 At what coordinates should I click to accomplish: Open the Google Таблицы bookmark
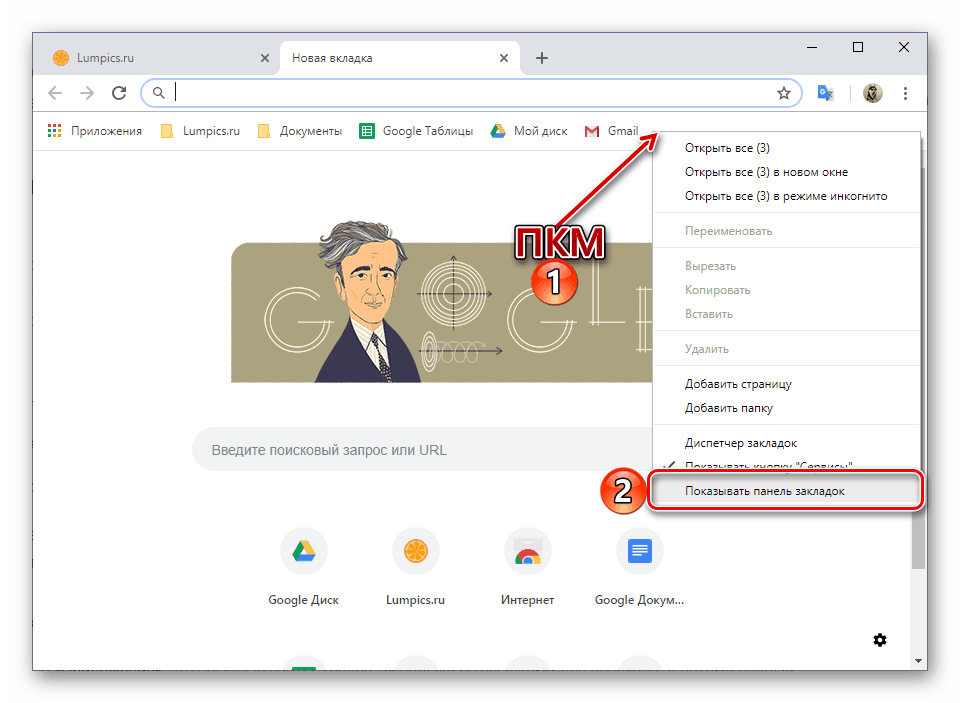pos(416,131)
